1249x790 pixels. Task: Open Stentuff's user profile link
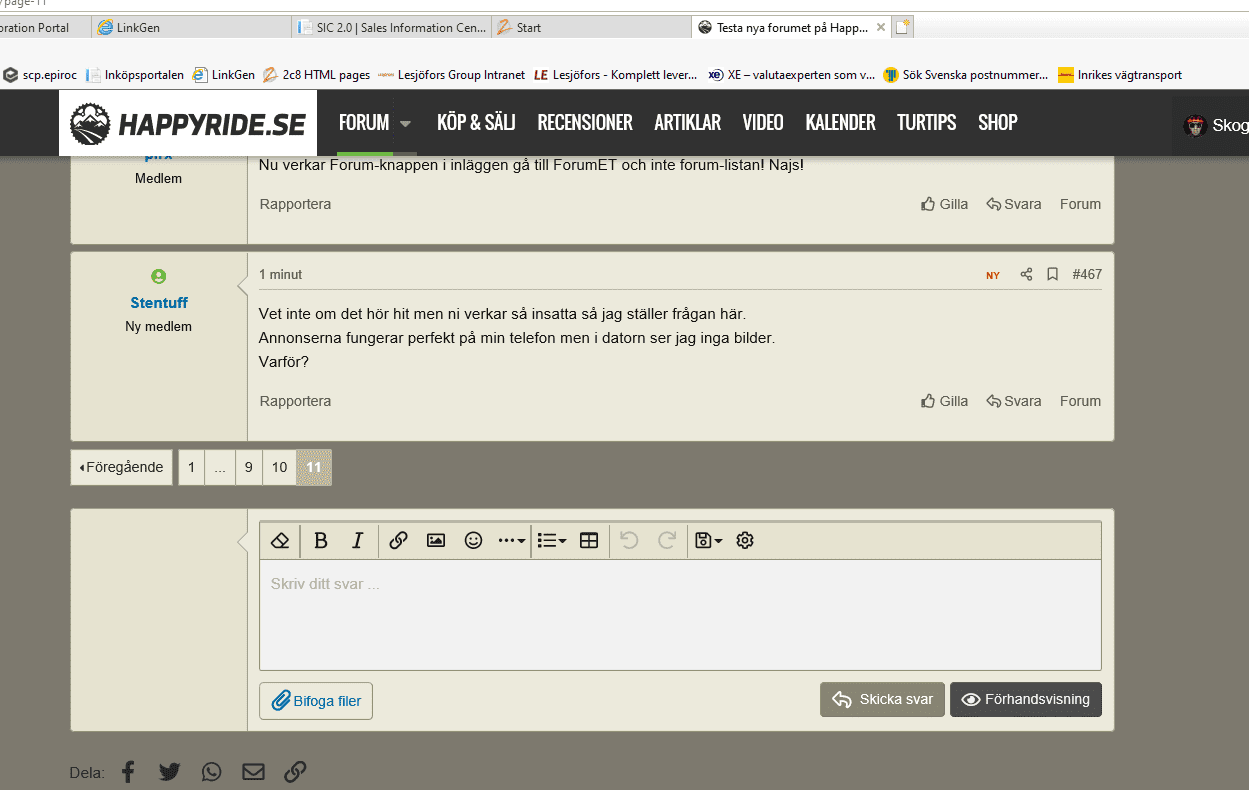pyautogui.click(x=159, y=303)
